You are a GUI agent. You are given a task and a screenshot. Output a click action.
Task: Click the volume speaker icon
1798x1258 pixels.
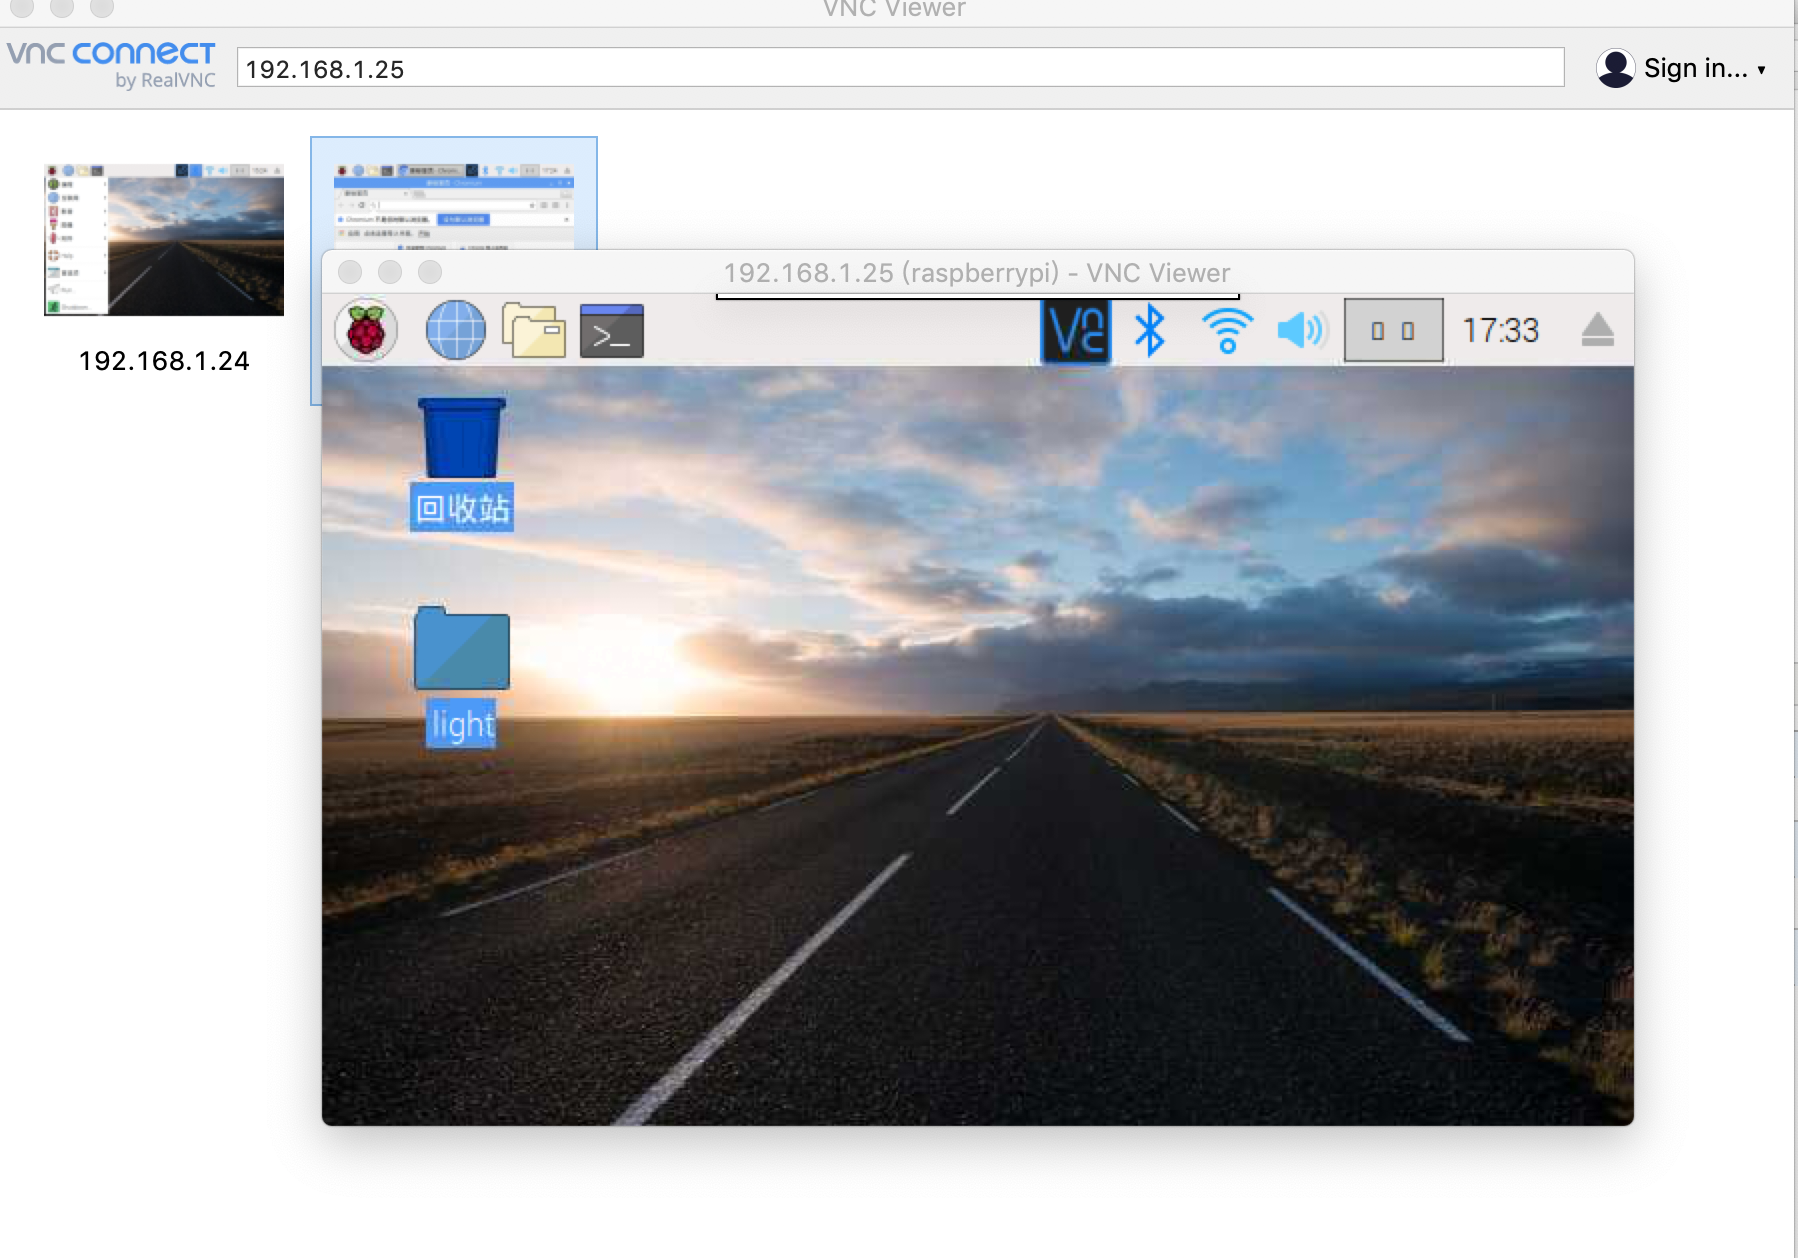[x=1301, y=330]
